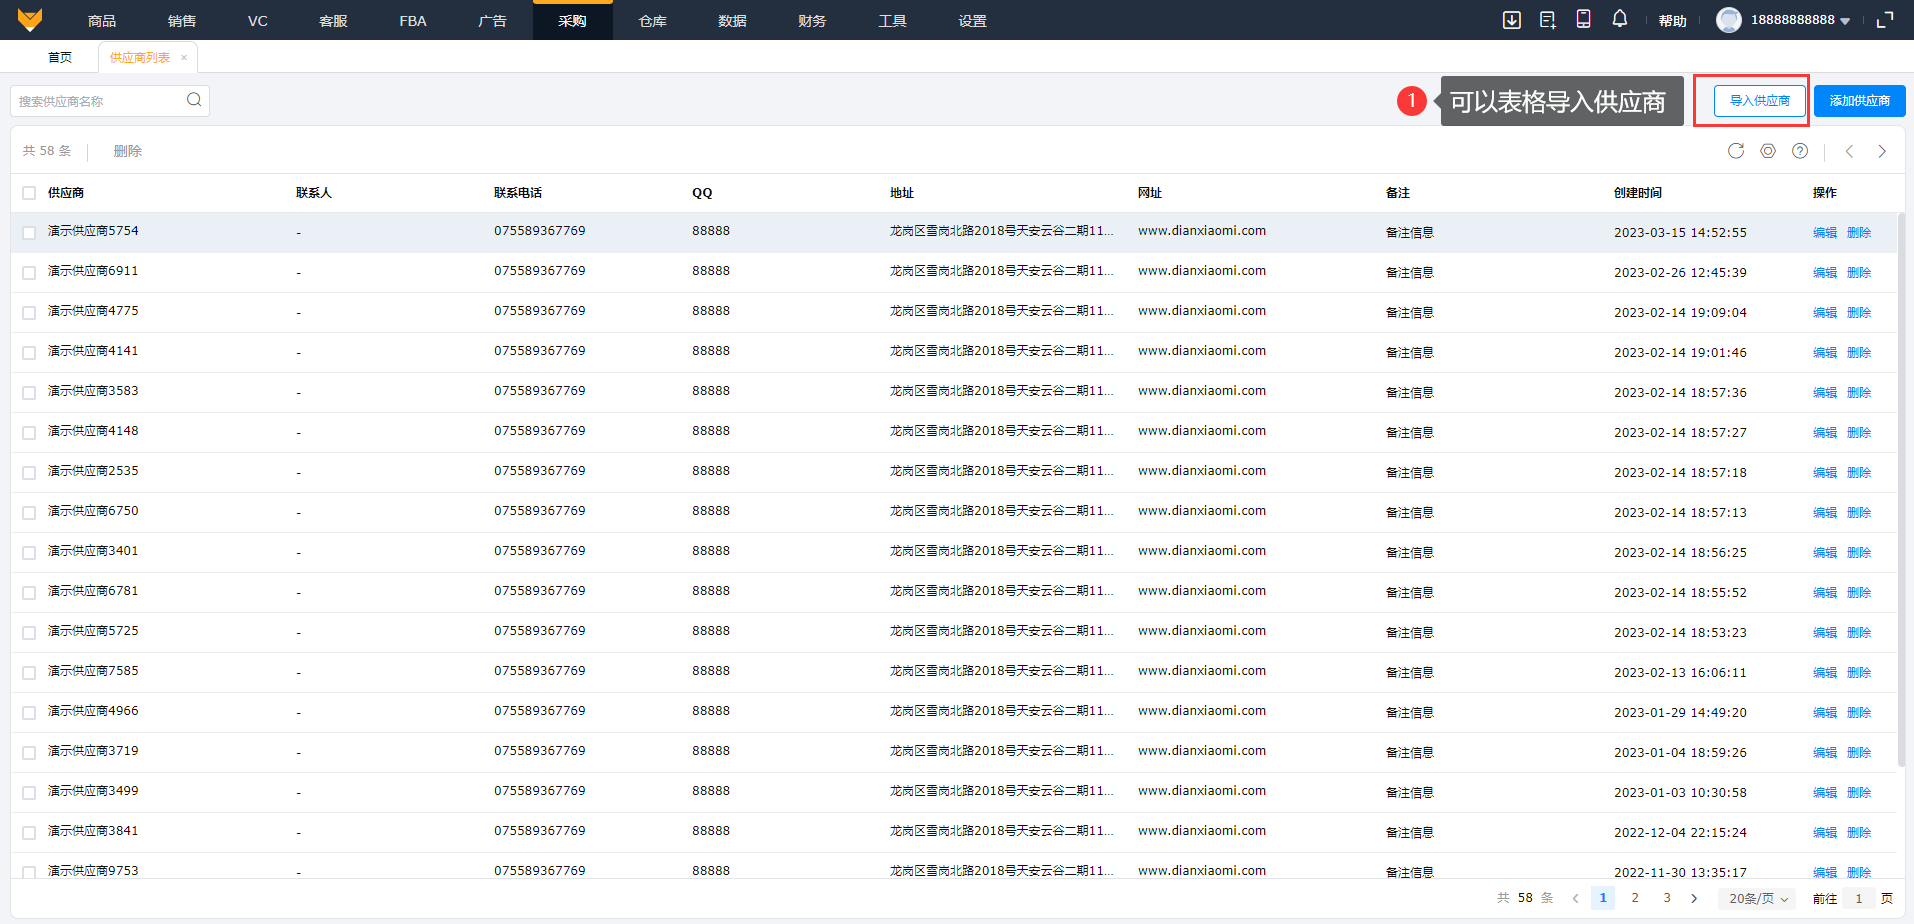Click the mobile phone icon in header
The height and width of the screenshot is (924, 1914).
[x=1583, y=19]
